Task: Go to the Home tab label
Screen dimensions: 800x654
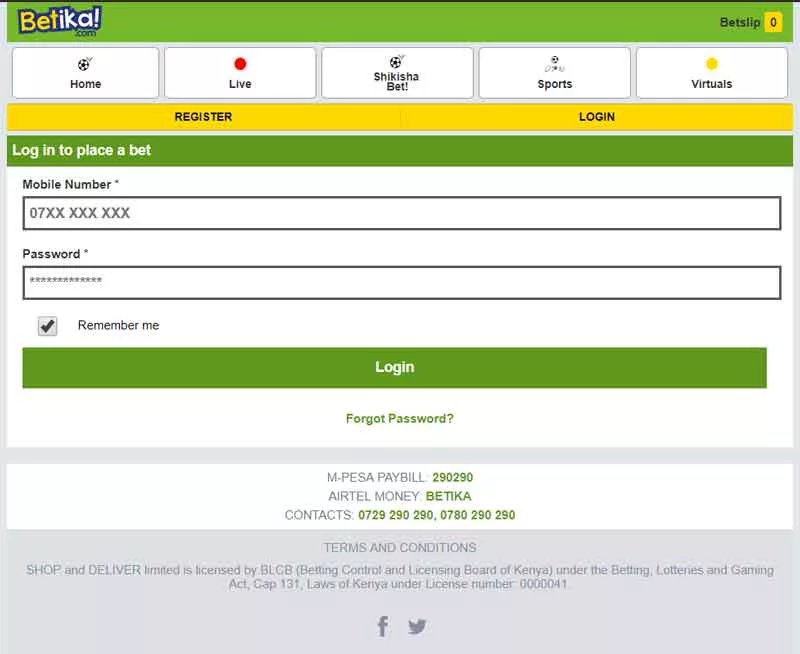Action: point(85,84)
